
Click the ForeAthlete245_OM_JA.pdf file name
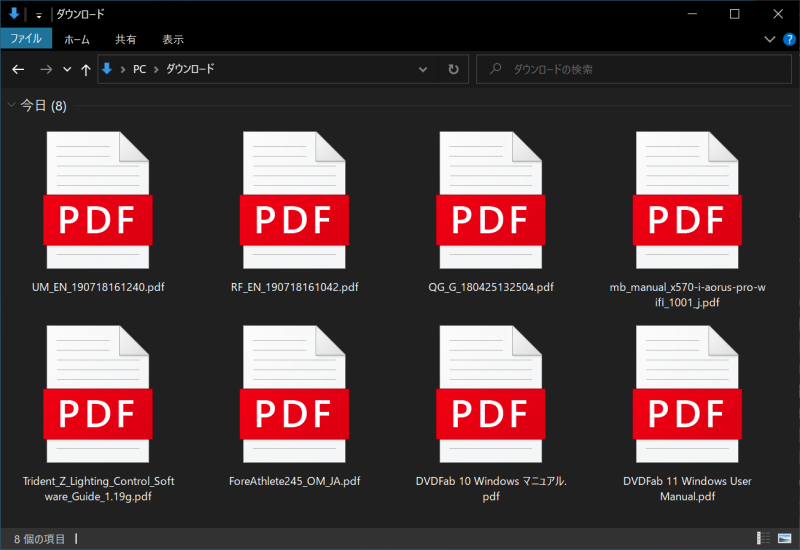tap(294, 481)
